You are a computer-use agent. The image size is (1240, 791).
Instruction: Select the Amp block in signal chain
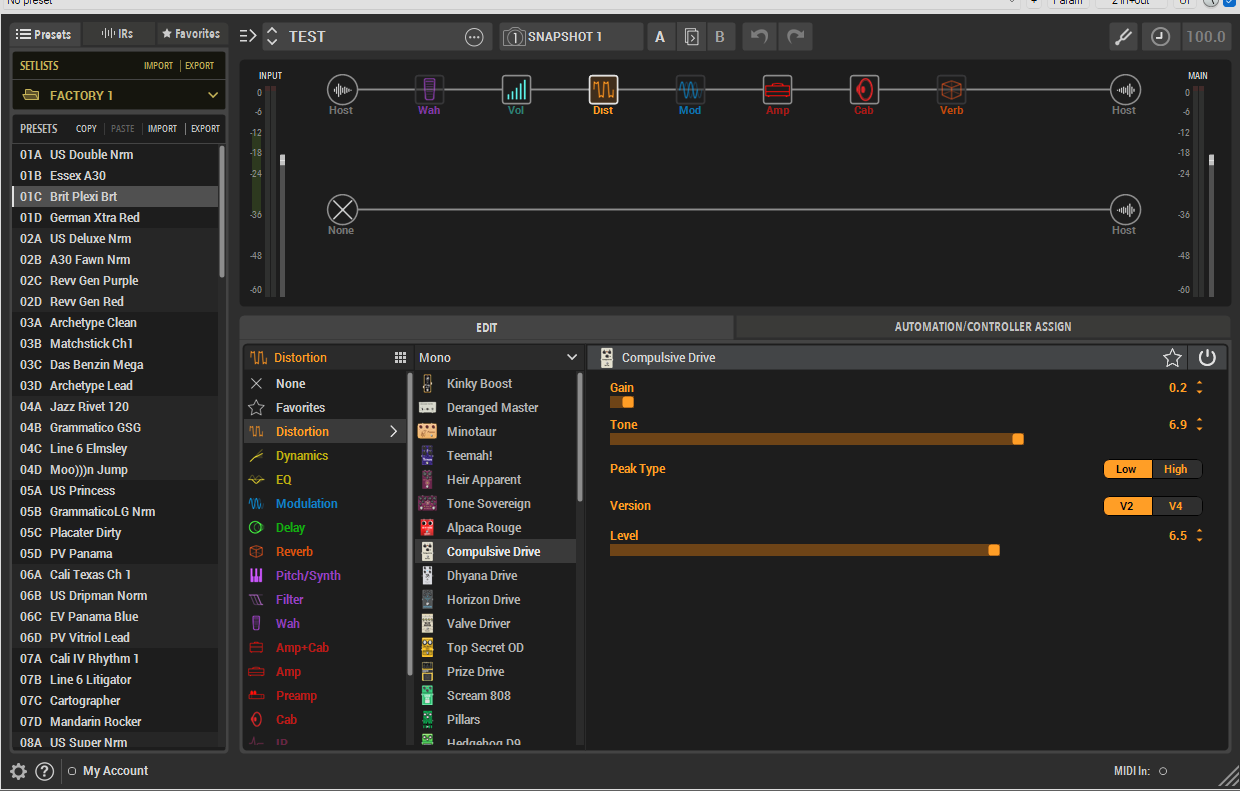pos(778,90)
